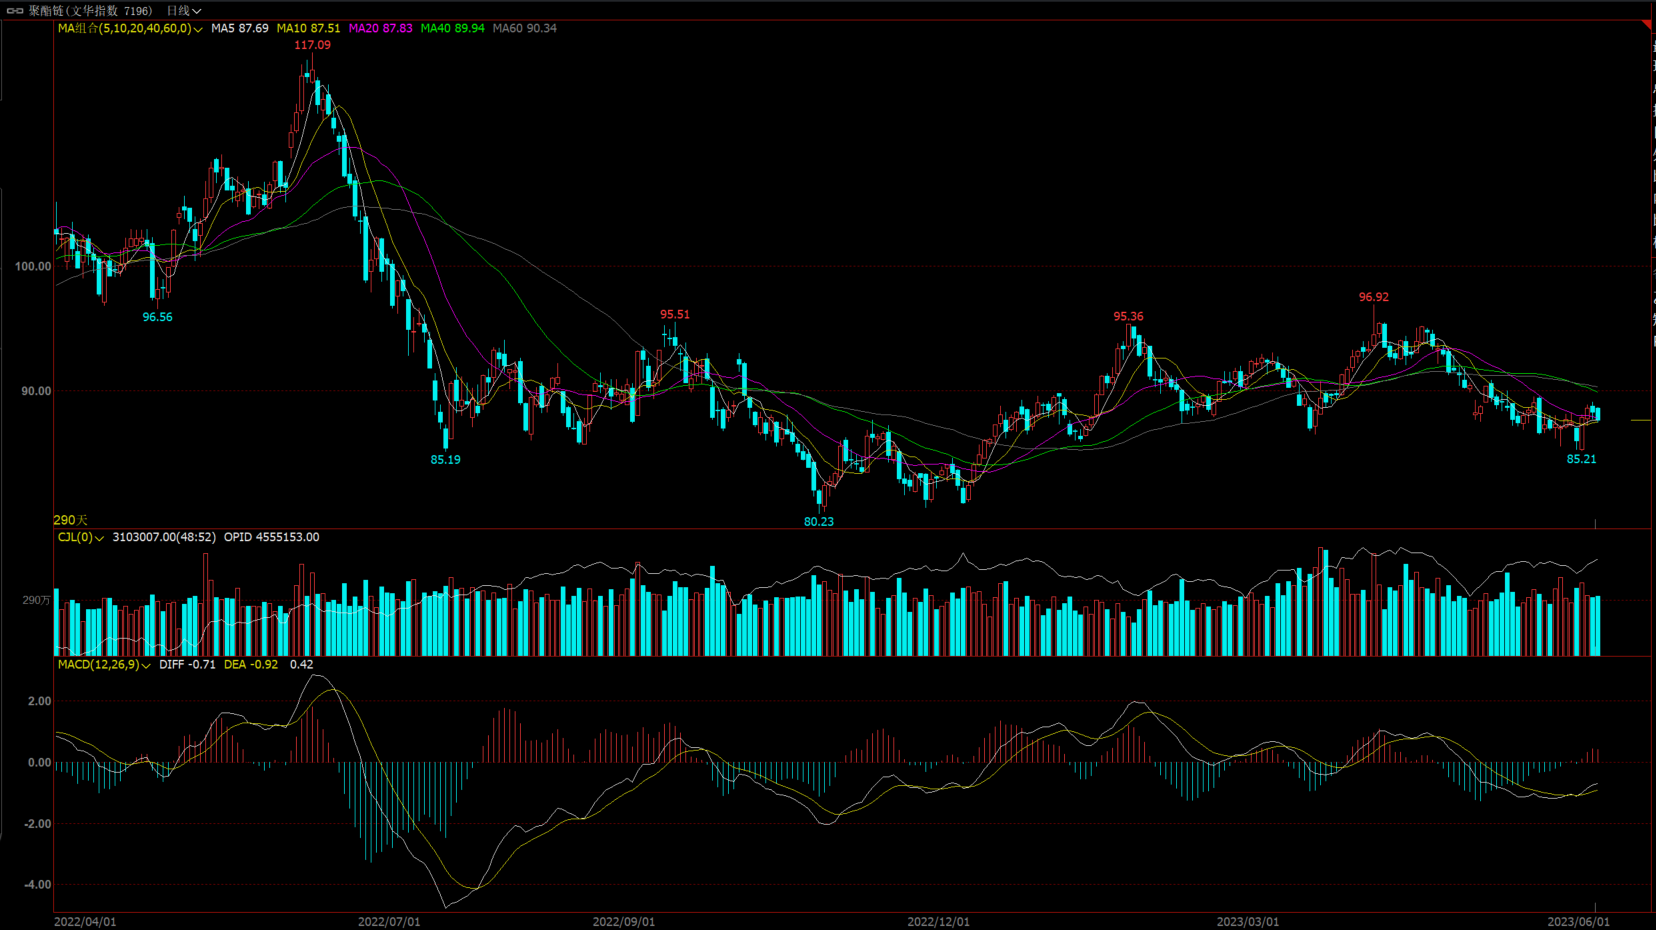Click the 96.92 peak label

point(1374,297)
